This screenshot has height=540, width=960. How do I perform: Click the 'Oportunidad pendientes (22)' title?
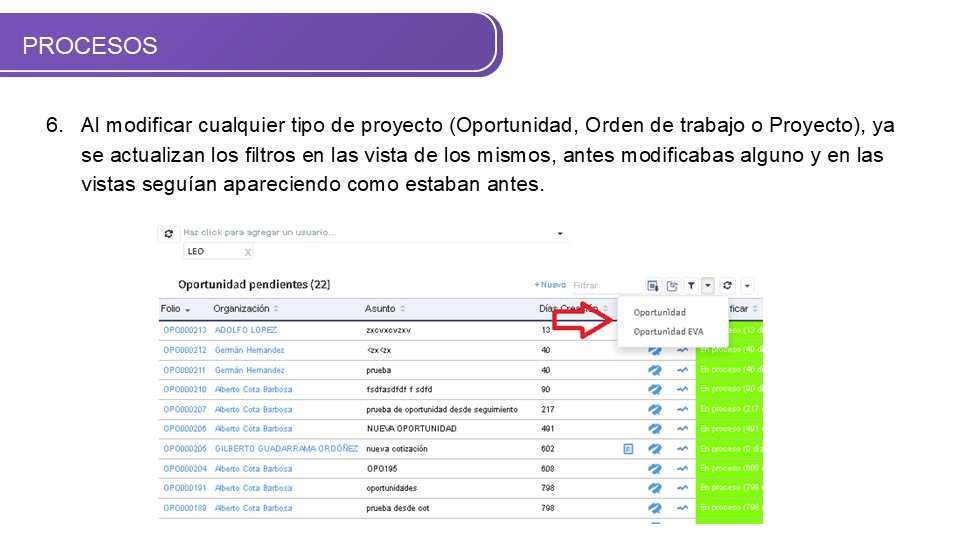254,285
